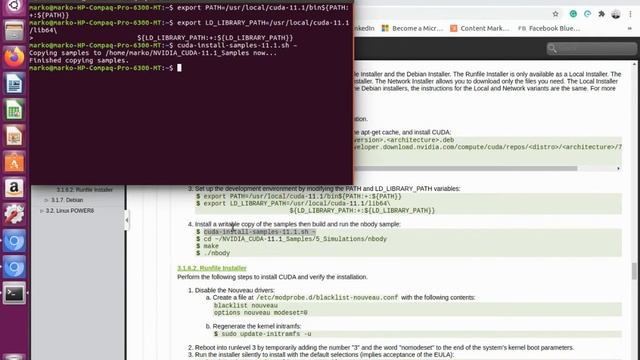
Task: Open the green Grammarly extension icon
Action: coord(573,14)
